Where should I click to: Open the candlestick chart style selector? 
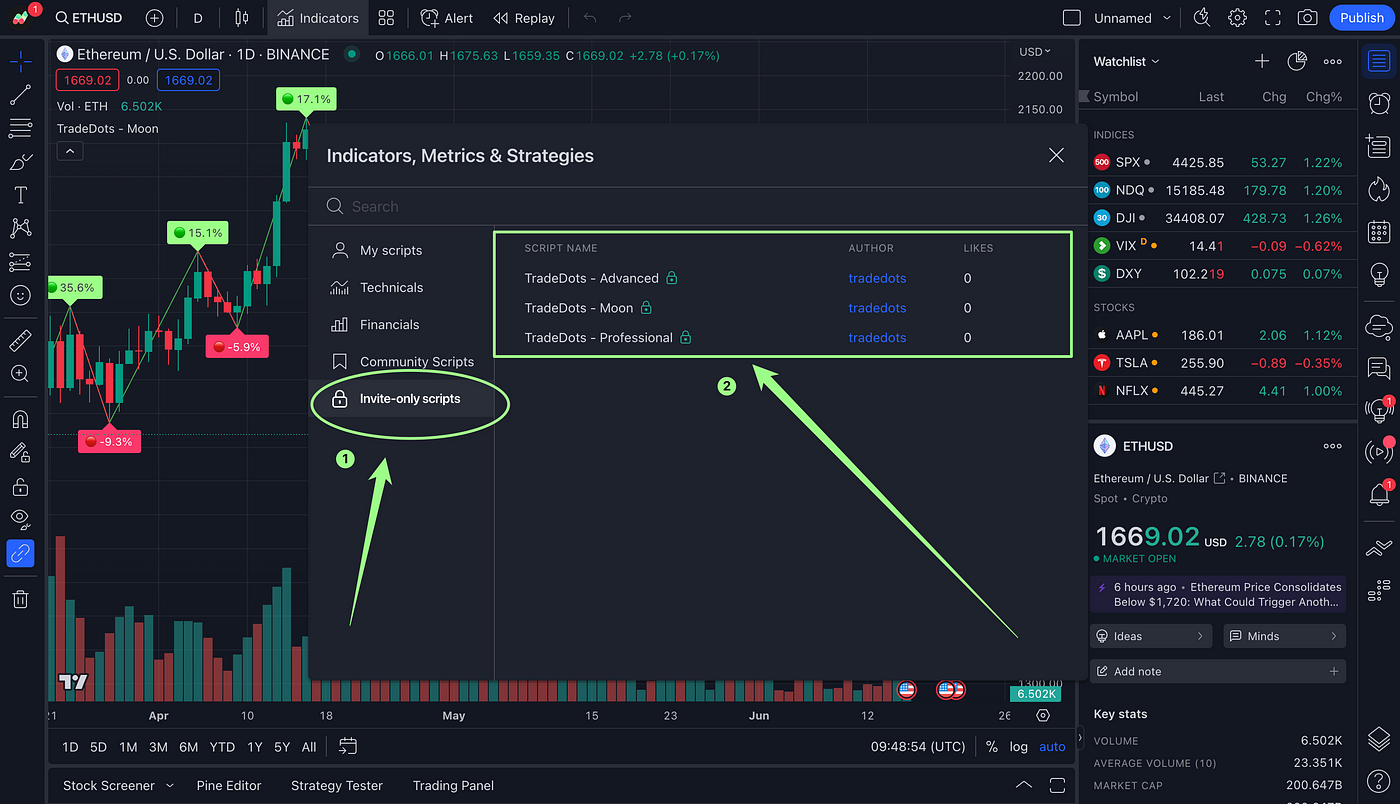[240, 18]
